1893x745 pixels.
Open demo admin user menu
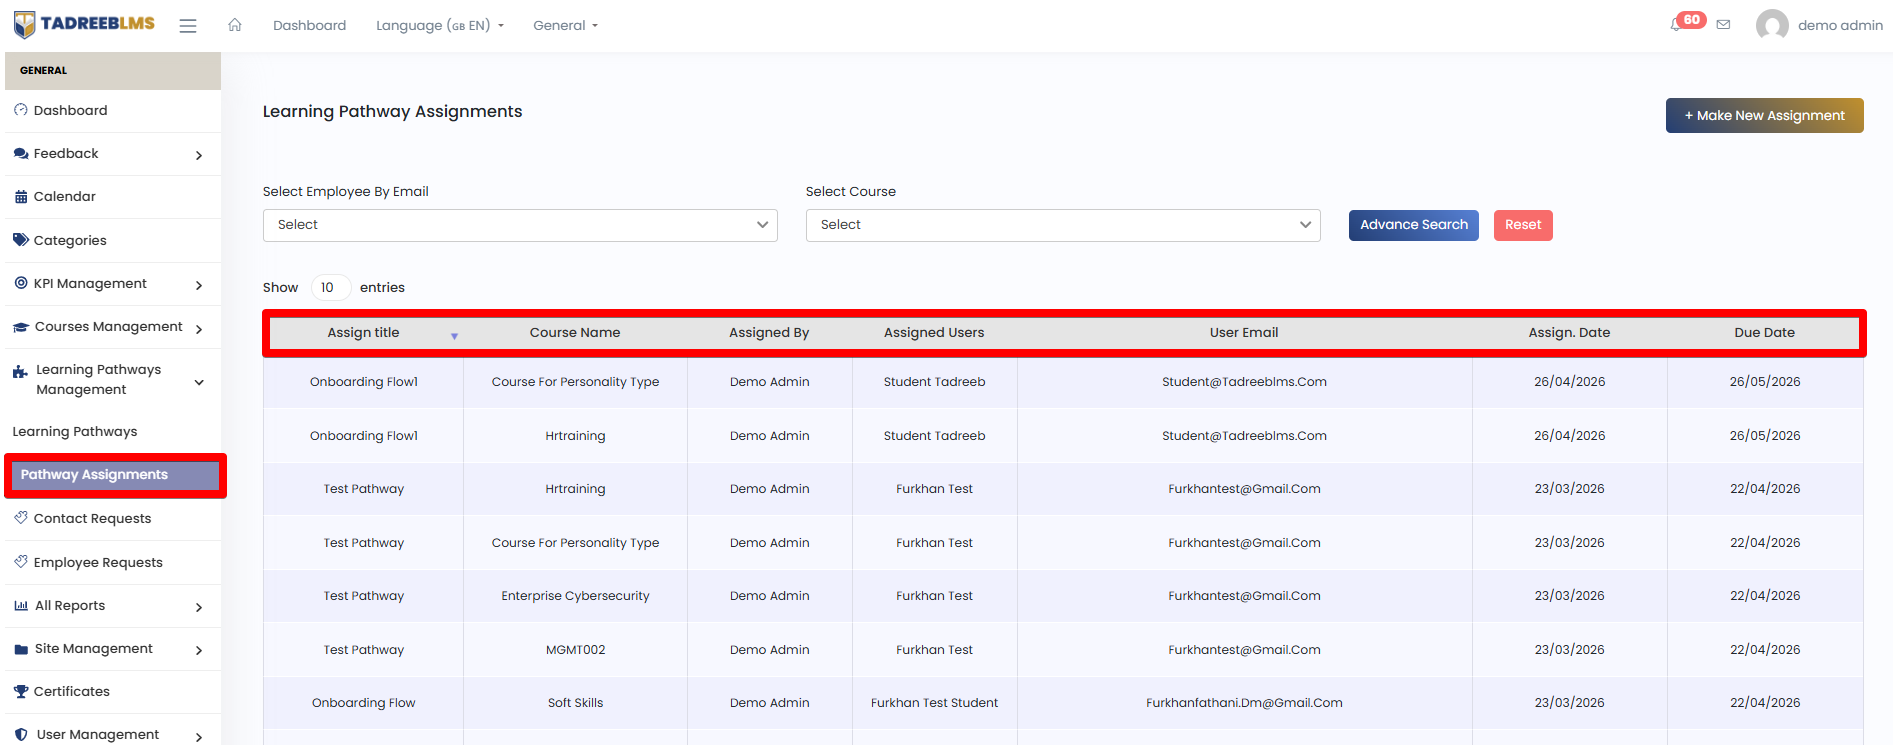coord(1840,25)
